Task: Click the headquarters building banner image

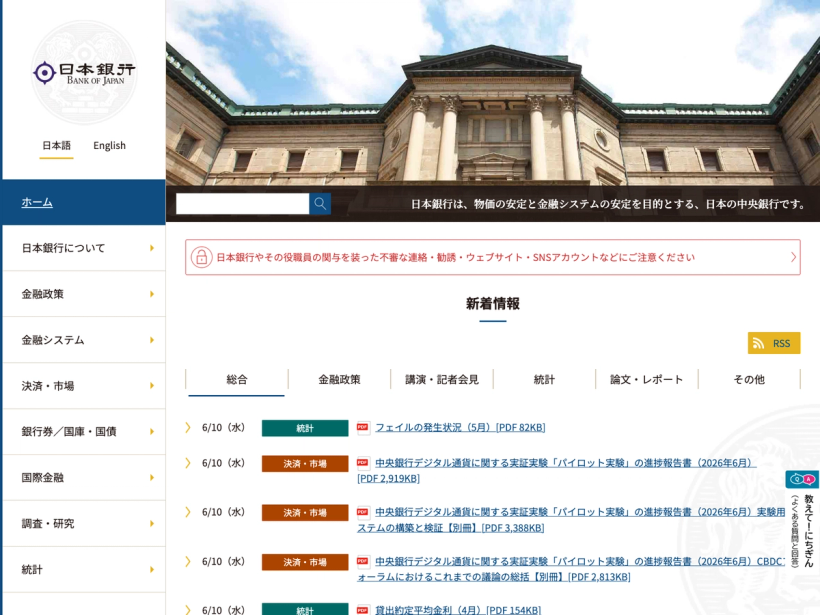Action: pyautogui.click(x=493, y=93)
